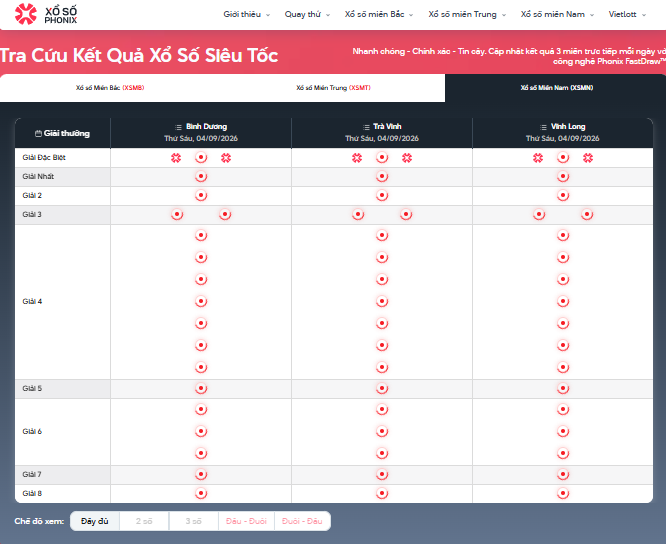Click Vĩnh Long Giải 7 spinner icon
This screenshot has width=666, height=544.
point(563,474)
